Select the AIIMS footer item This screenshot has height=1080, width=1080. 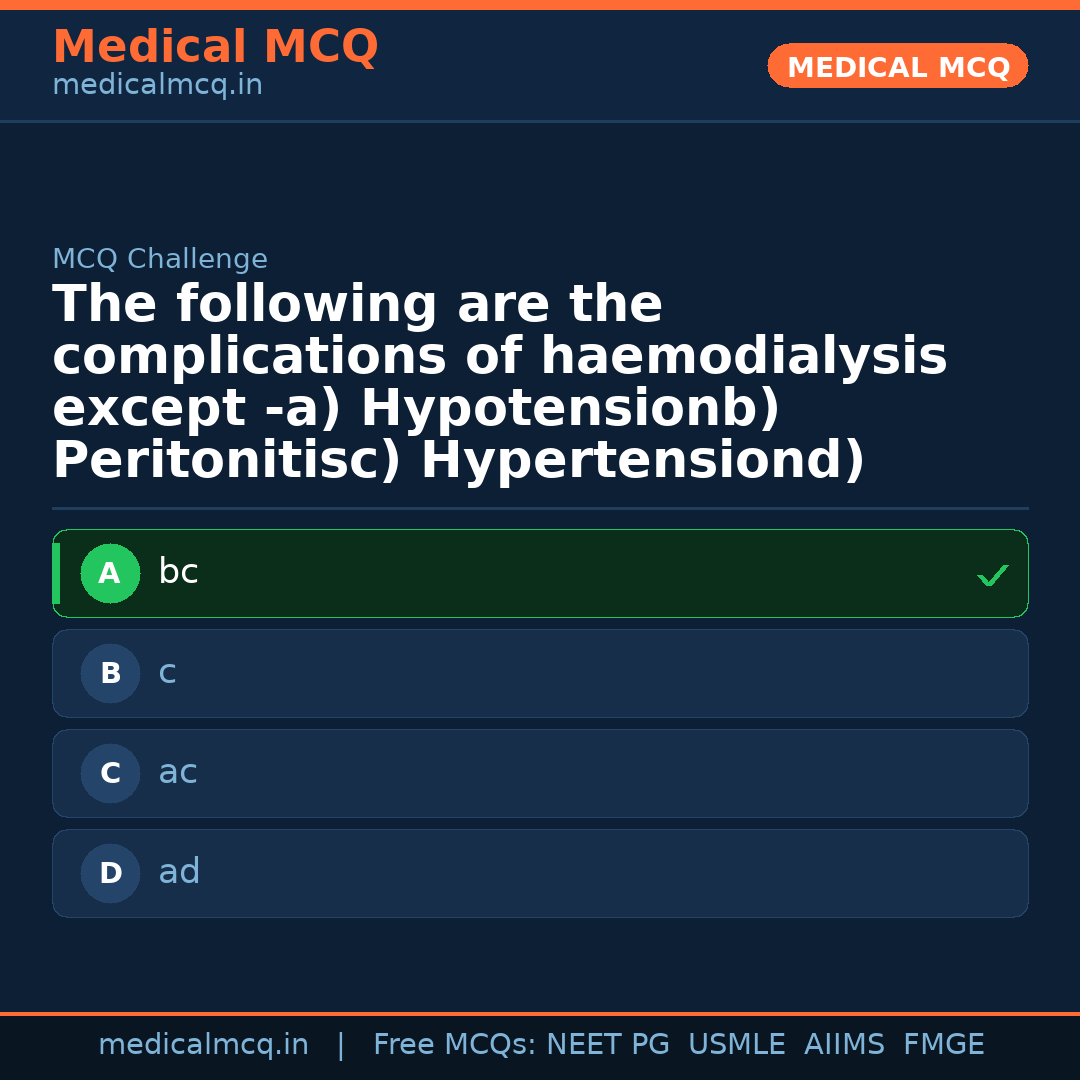tap(845, 1043)
